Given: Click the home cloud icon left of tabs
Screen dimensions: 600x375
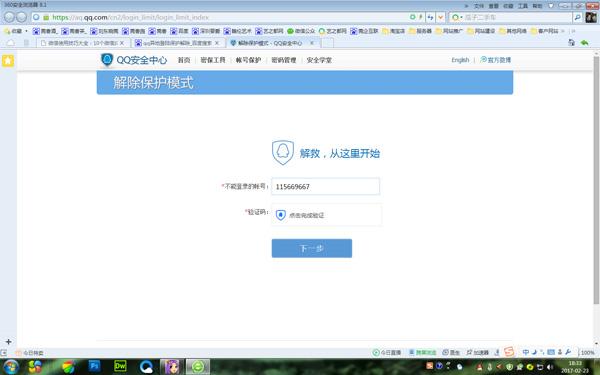Looking at the screenshot, I should 11,43.
